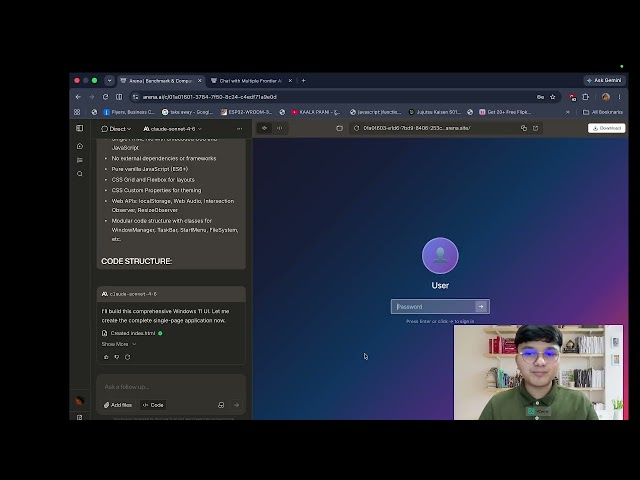Screen dimensions: 640x480
Task: Focus the Password field on login screen
Action: point(433,307)
